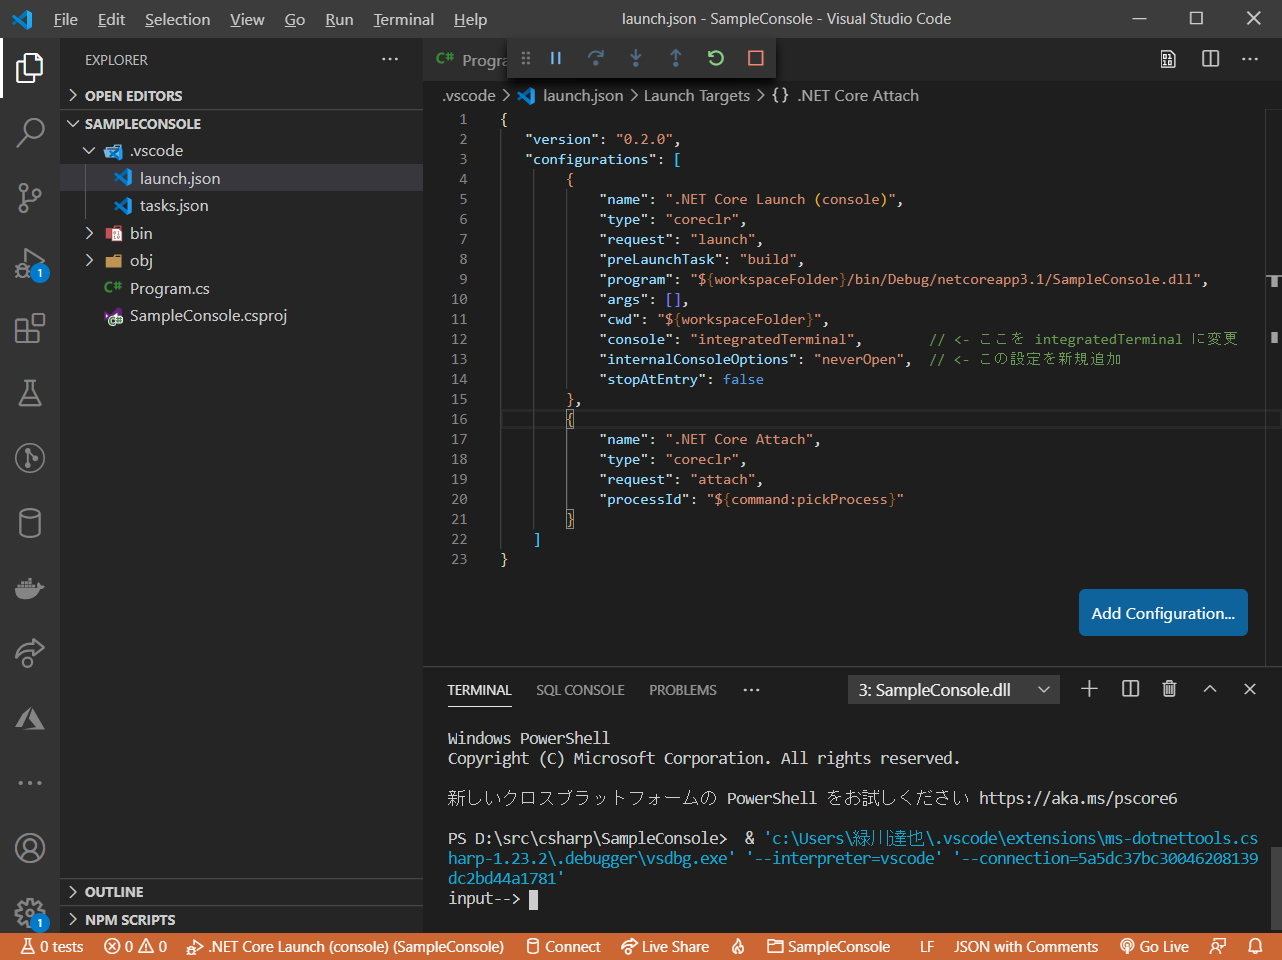This screenshot has height=960, width=1282.
Task: Open the File menu
Action: (x=66, y=19)
